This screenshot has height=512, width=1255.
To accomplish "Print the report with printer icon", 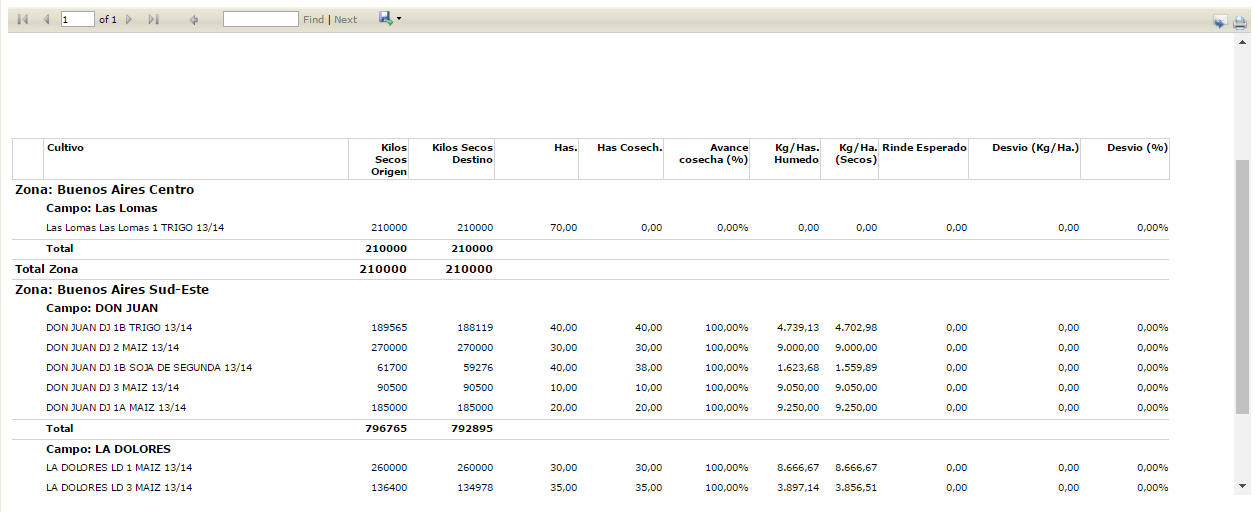I will [1240, 23].
